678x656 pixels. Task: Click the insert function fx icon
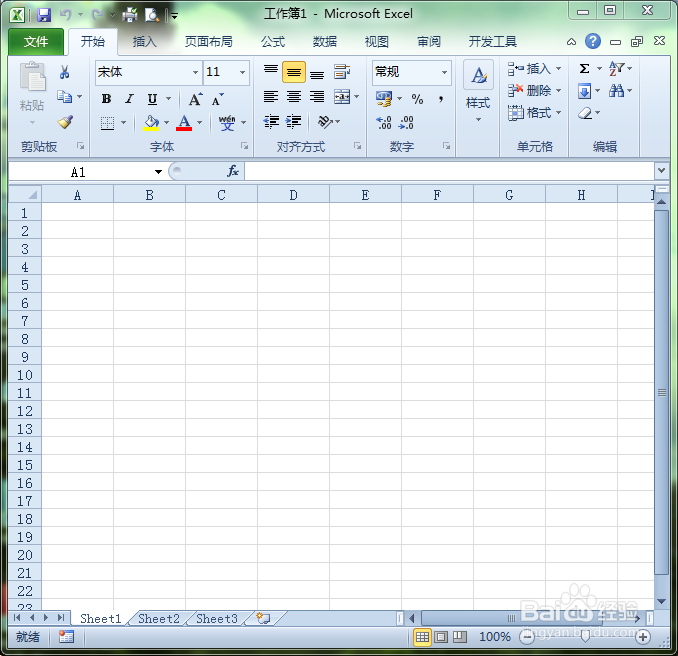pos(233,171)
